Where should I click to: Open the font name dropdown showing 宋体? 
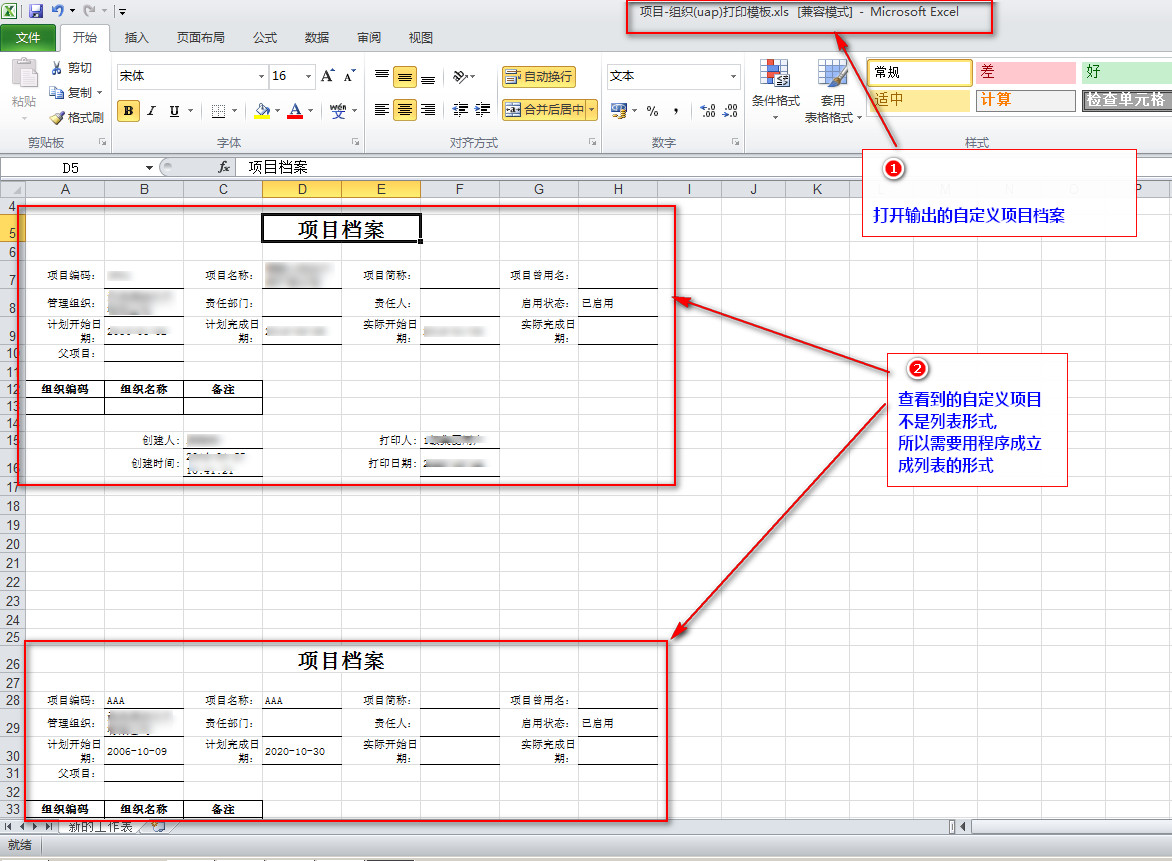point(262,76)
